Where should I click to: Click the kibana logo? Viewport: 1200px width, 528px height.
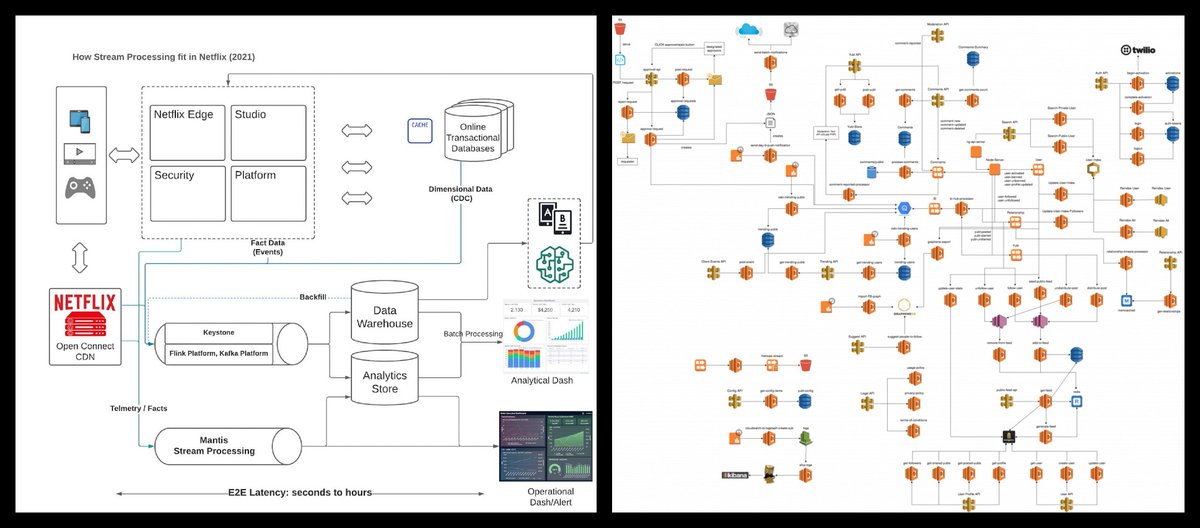pos(736,476)
